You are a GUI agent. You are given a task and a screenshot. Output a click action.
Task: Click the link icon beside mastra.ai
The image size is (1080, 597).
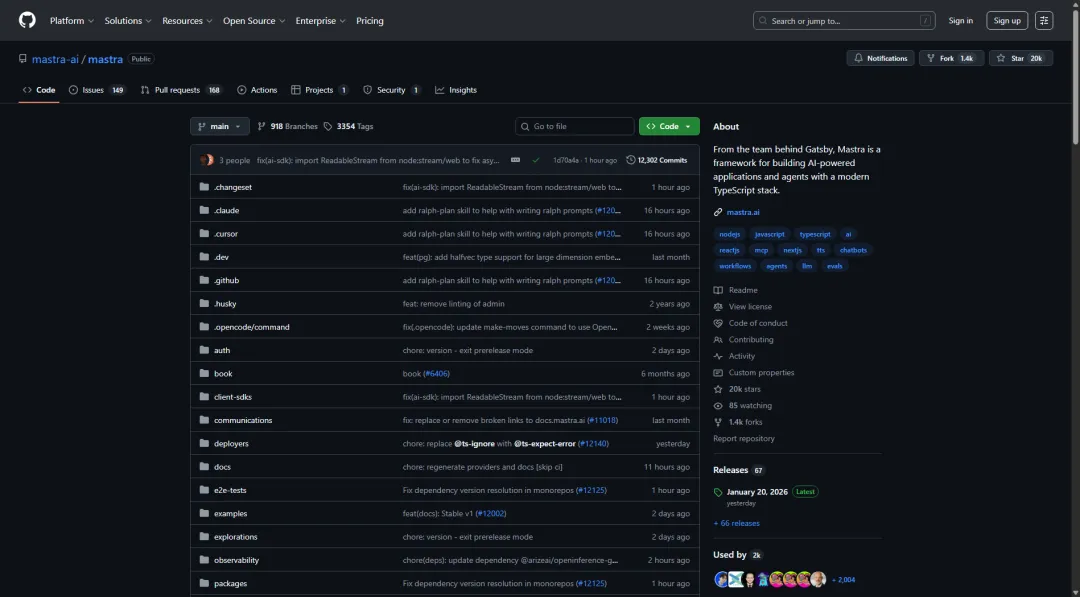coord(718,212)
